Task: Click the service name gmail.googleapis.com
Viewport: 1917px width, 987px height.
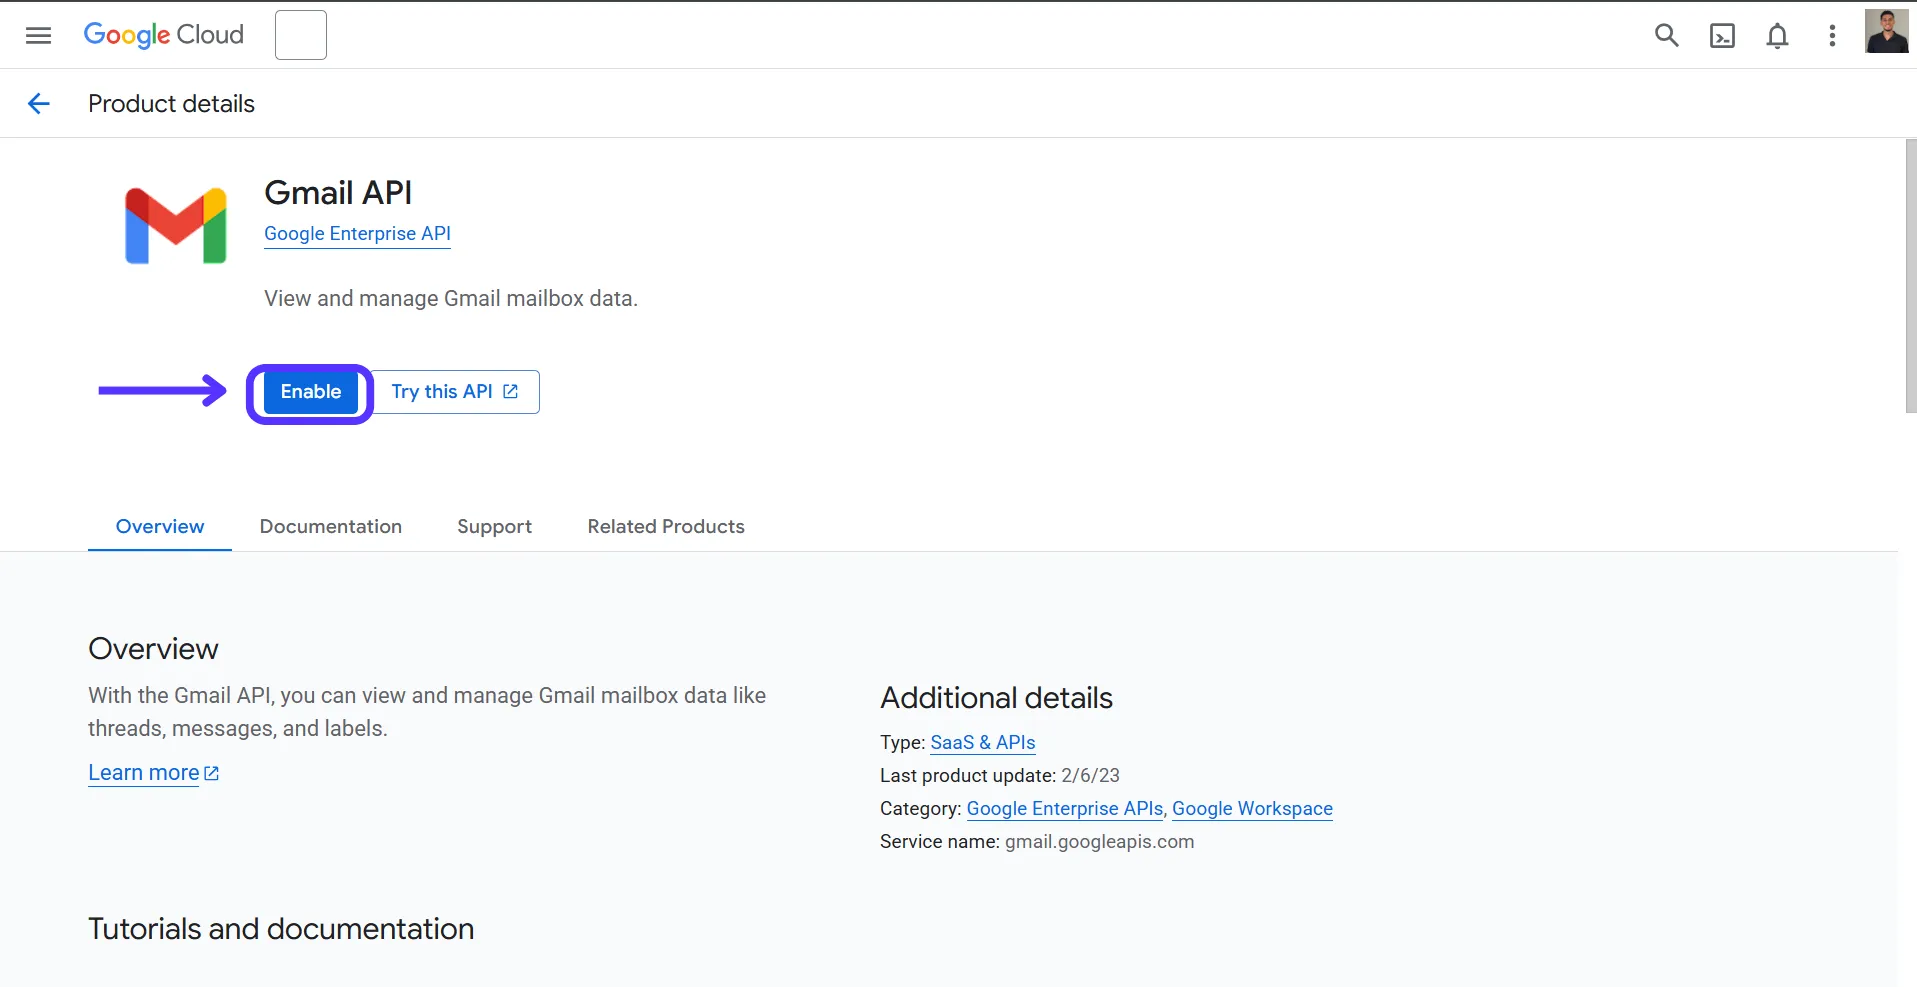Action: click(1099, 842)
